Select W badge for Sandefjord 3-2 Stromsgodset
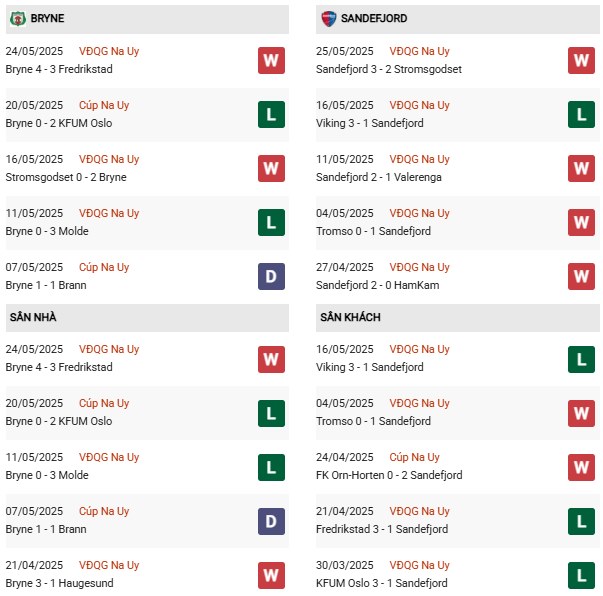 [582, 60]
